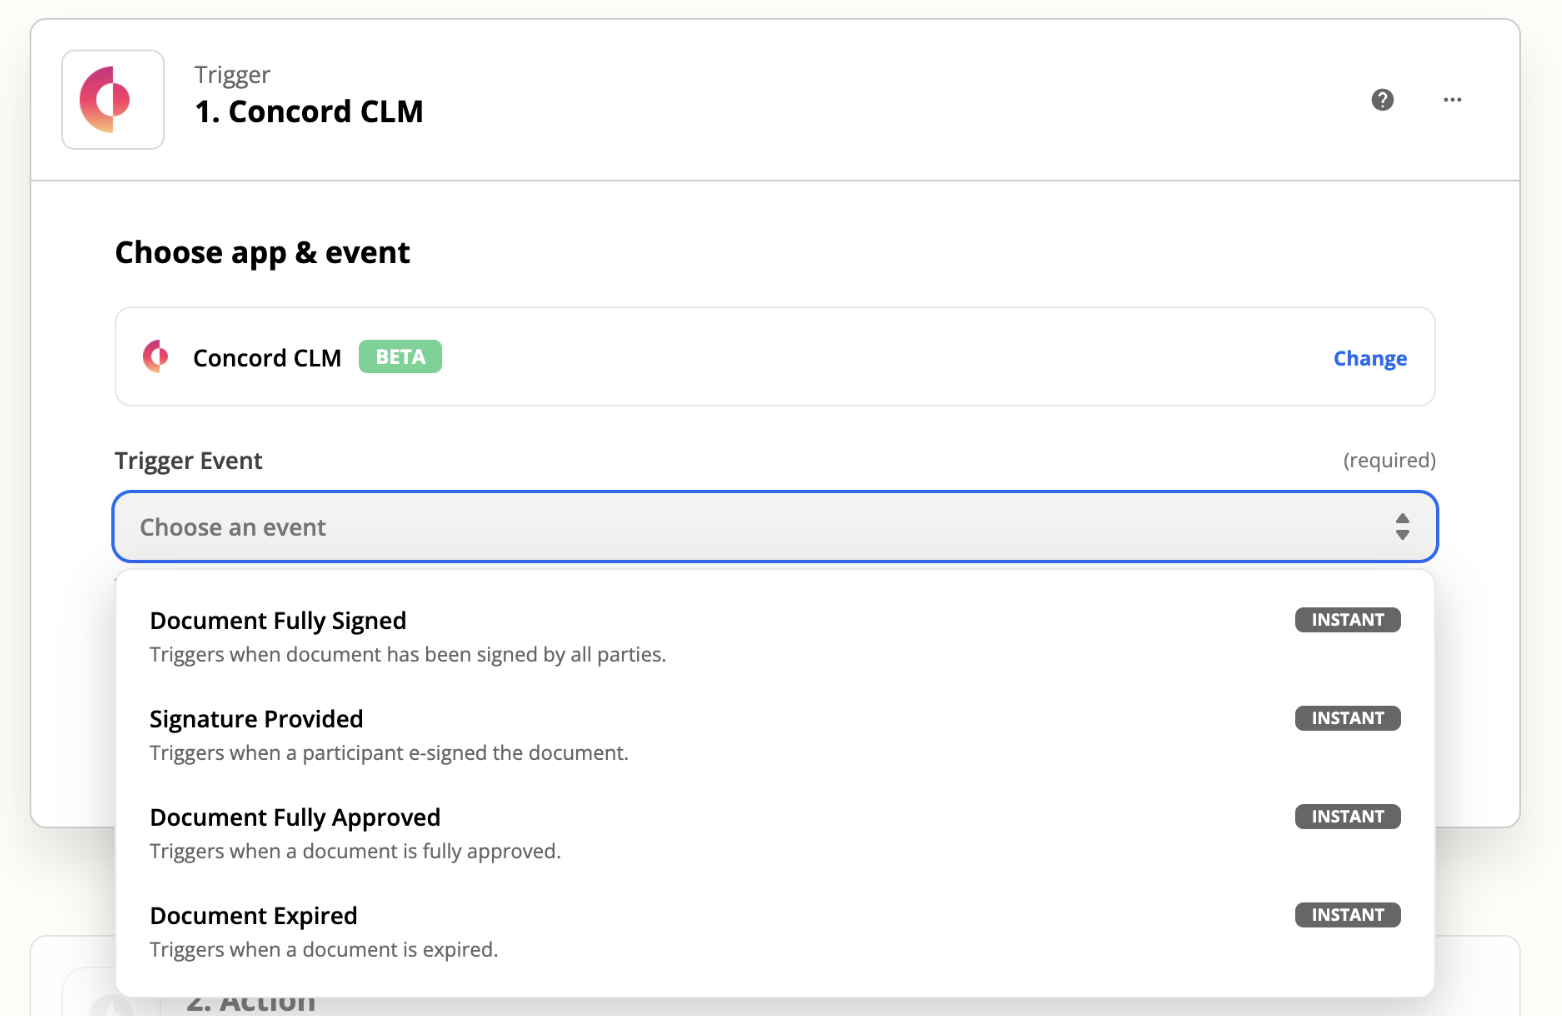Collapse the Choose app & event section heading
The width and height of the screenshot is (1562, 1016).
(262, 253)
